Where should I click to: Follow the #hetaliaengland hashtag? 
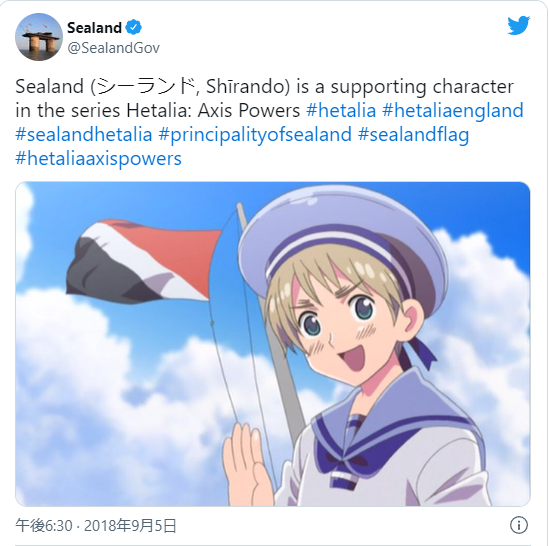(x=453, y=111)
